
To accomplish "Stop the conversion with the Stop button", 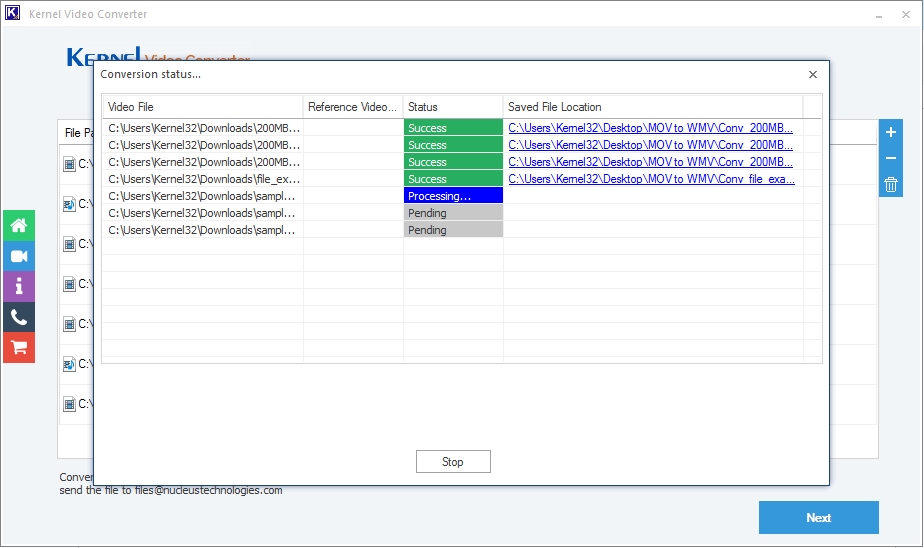I will [453, 461].
